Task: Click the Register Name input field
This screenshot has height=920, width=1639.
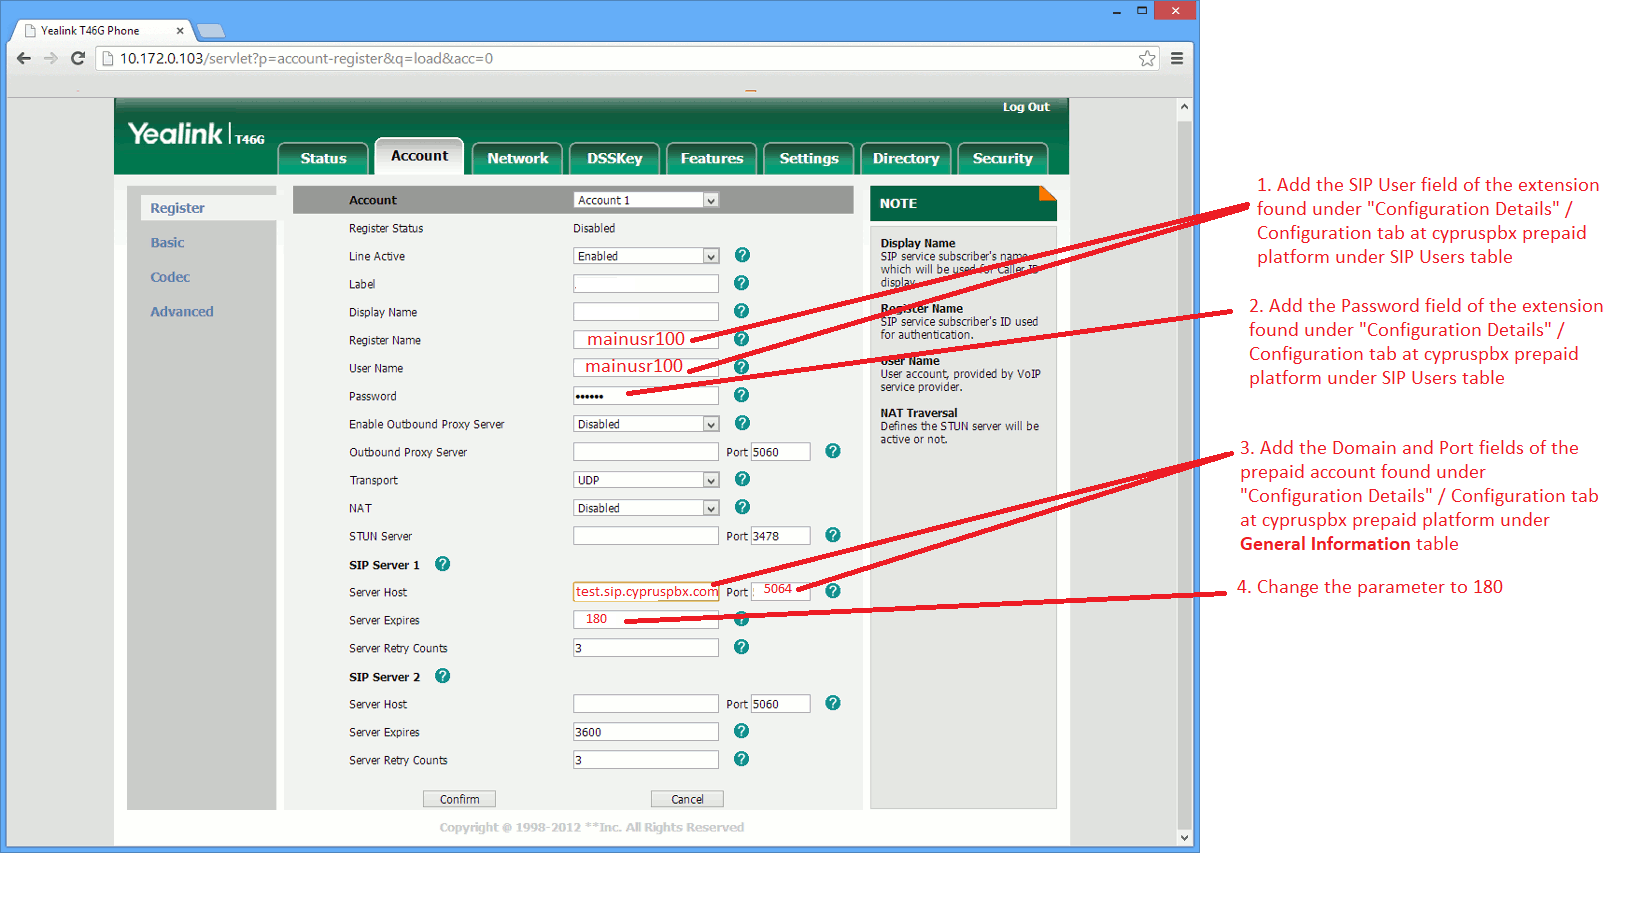Action: [x=646, y=340]
